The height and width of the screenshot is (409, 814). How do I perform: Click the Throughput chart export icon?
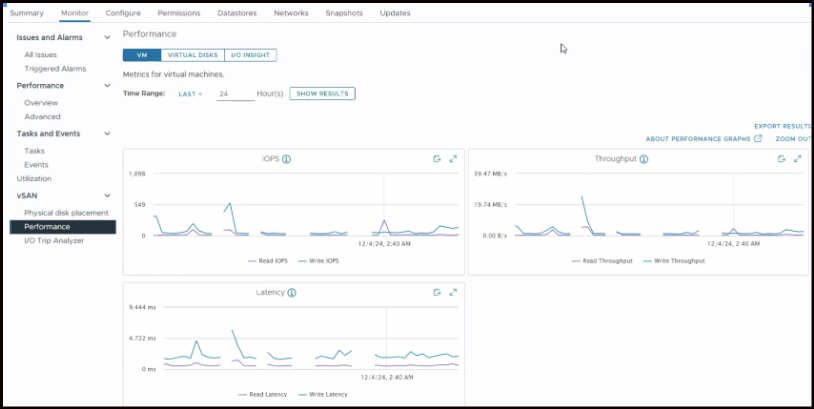[781, 159]
